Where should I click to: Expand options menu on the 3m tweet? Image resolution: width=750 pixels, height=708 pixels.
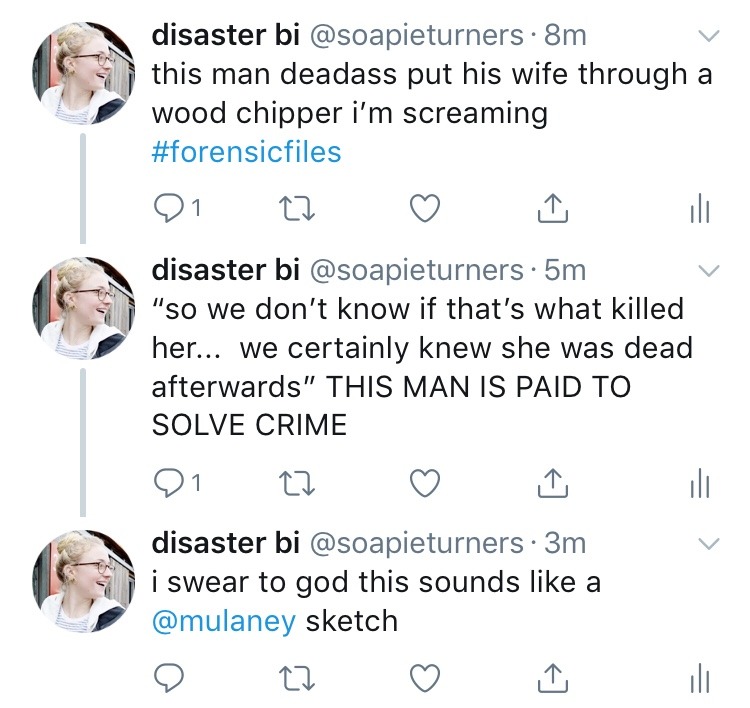tap(708, 545)
